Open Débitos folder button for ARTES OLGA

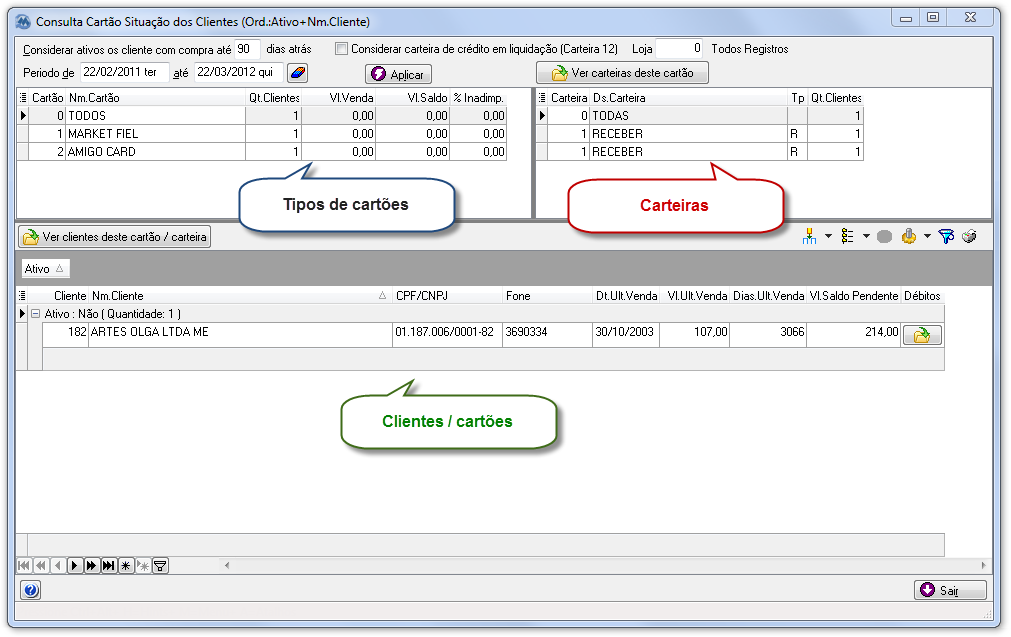[x=922, y=335]
